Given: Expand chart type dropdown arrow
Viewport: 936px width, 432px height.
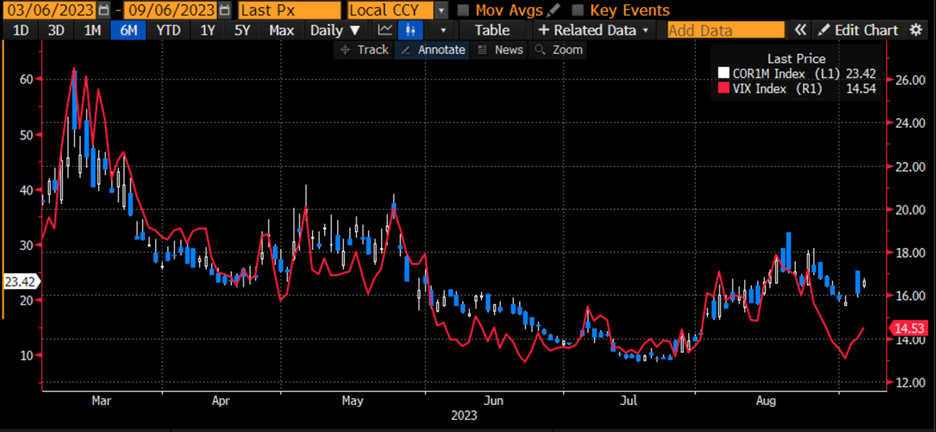Looking at the screenshot, I should (442, 30).
